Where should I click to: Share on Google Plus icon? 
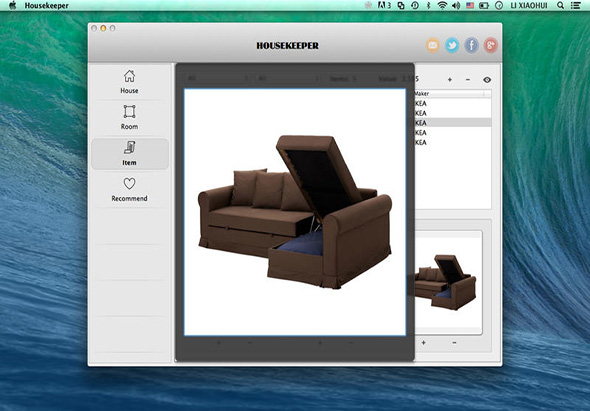[x=490, y=45]
